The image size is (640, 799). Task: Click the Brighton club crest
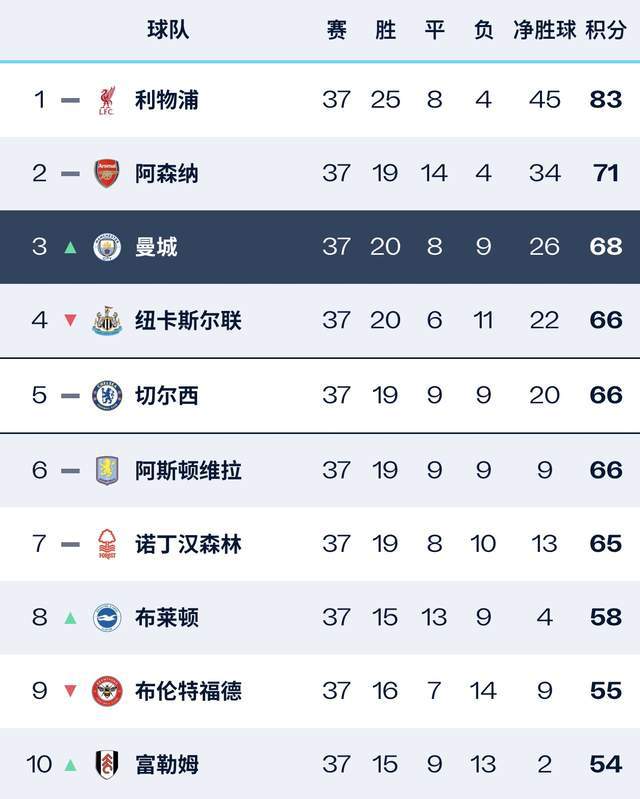(107, 618)
